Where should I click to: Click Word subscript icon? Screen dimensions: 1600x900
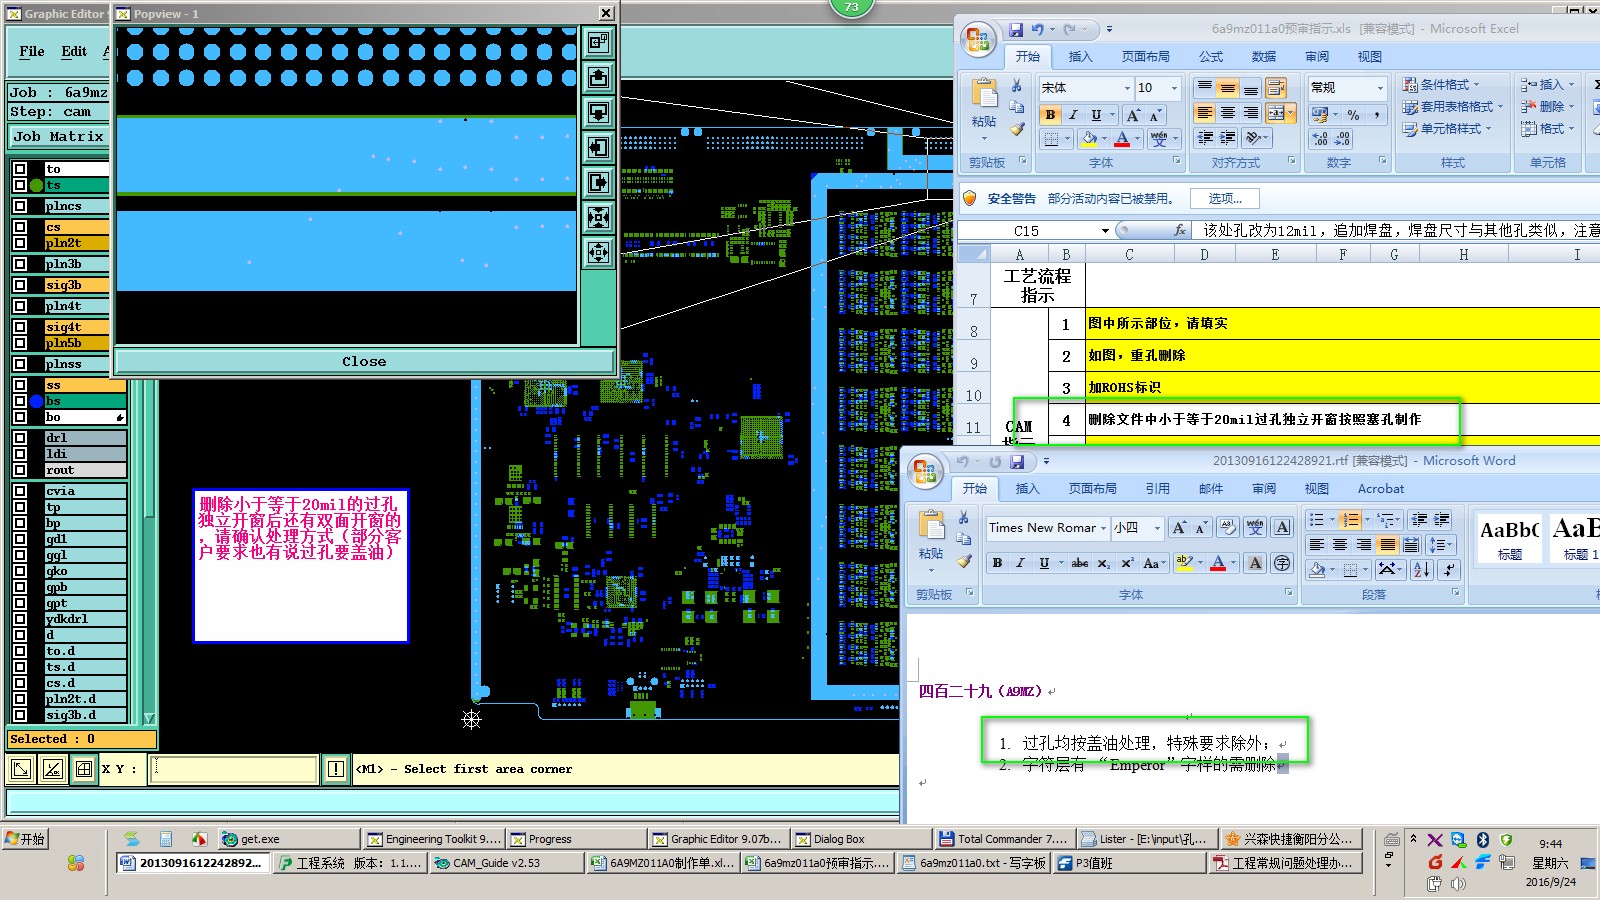tap(1104, 563)
